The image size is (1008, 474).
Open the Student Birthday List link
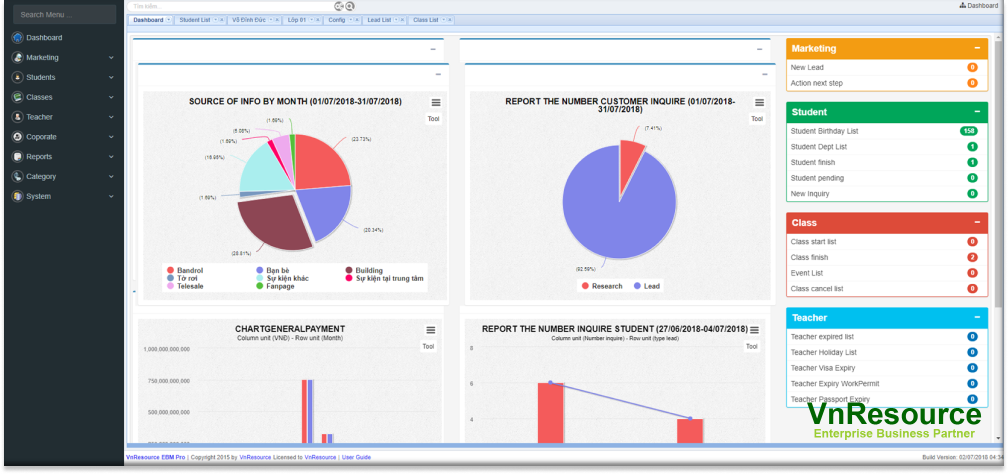tap(824, 131)
